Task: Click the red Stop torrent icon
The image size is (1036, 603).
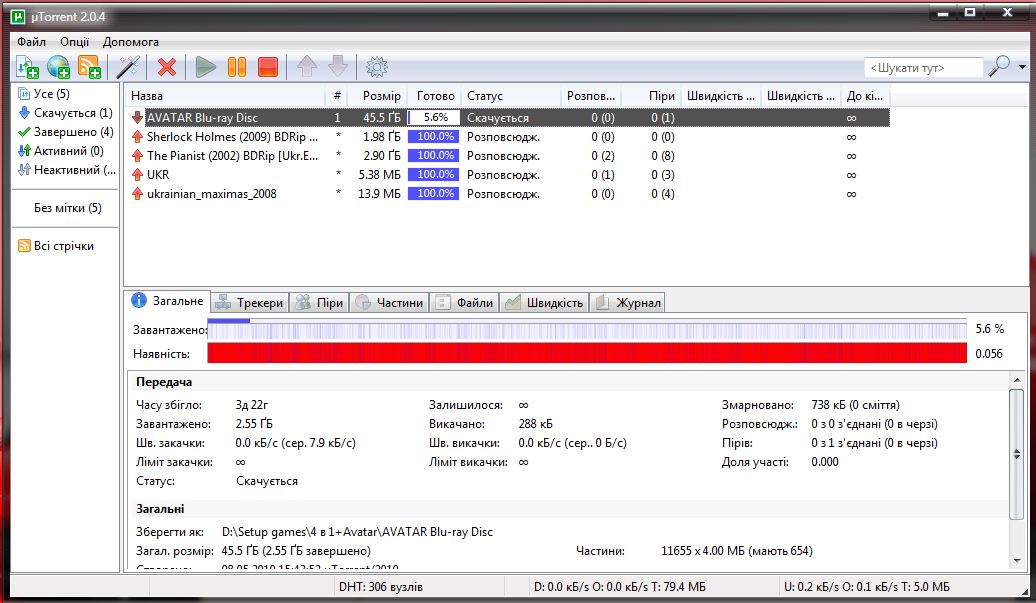Action: 268,67
